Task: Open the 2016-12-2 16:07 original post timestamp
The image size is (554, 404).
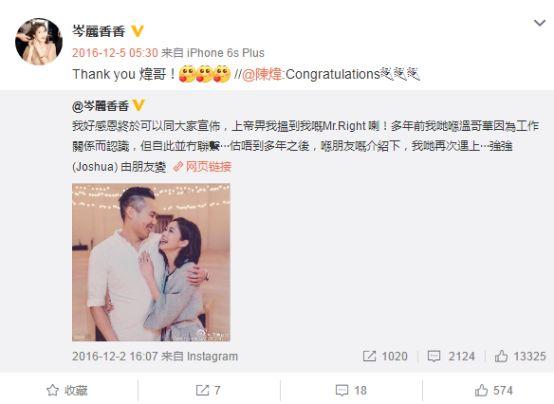Action: (115, 356)
